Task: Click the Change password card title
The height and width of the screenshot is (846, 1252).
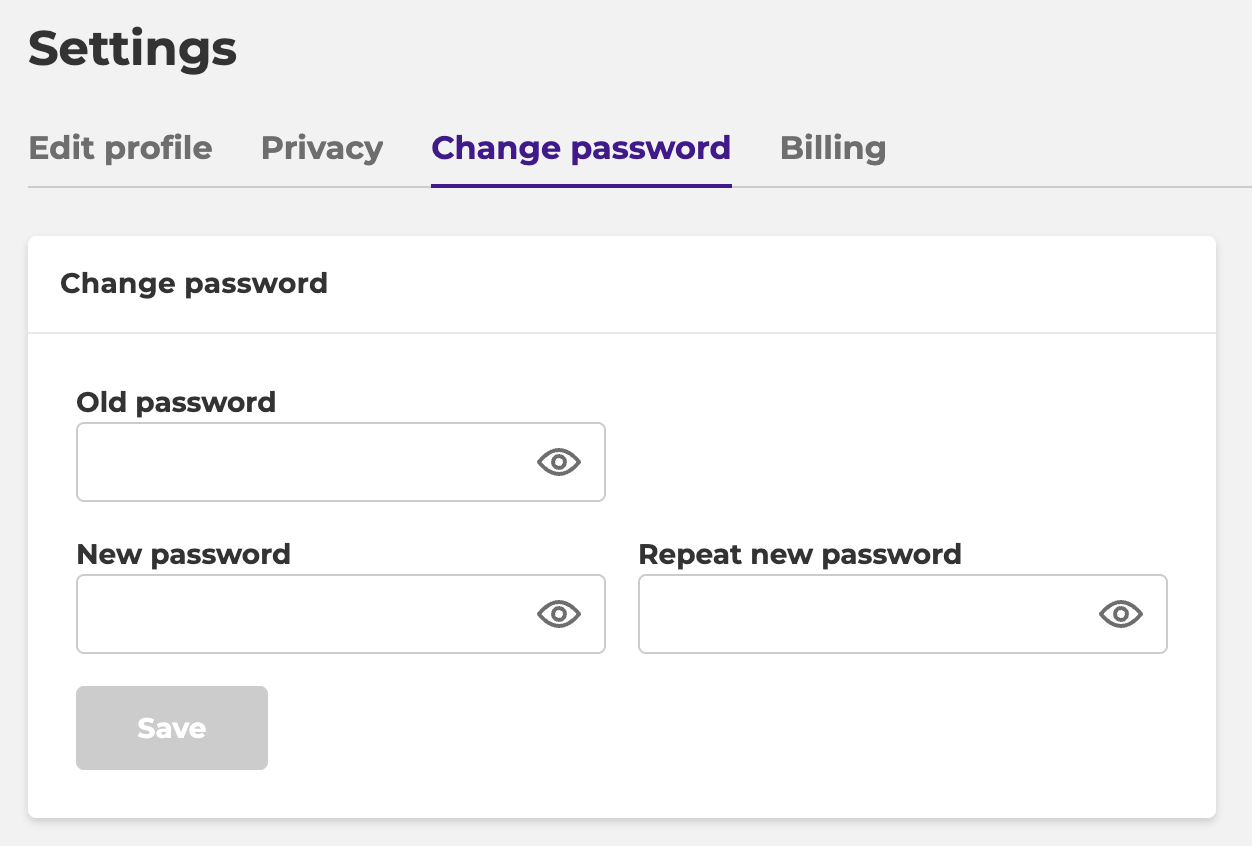Action: [x=194, y=284]
